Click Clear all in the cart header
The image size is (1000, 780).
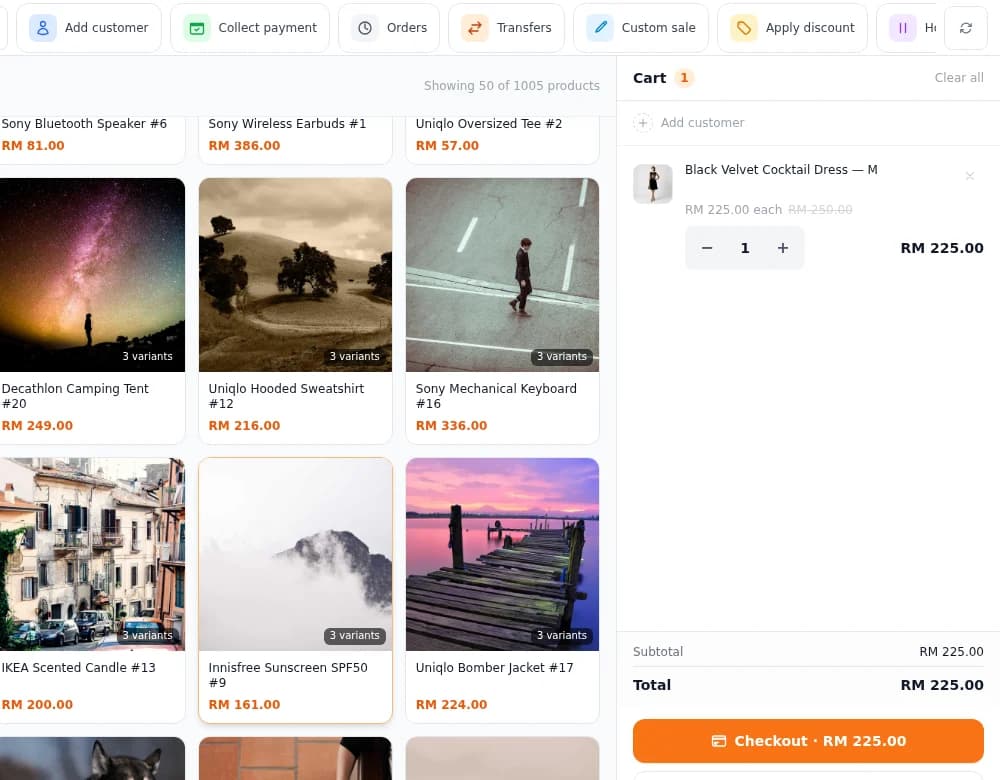pos(959,78)
